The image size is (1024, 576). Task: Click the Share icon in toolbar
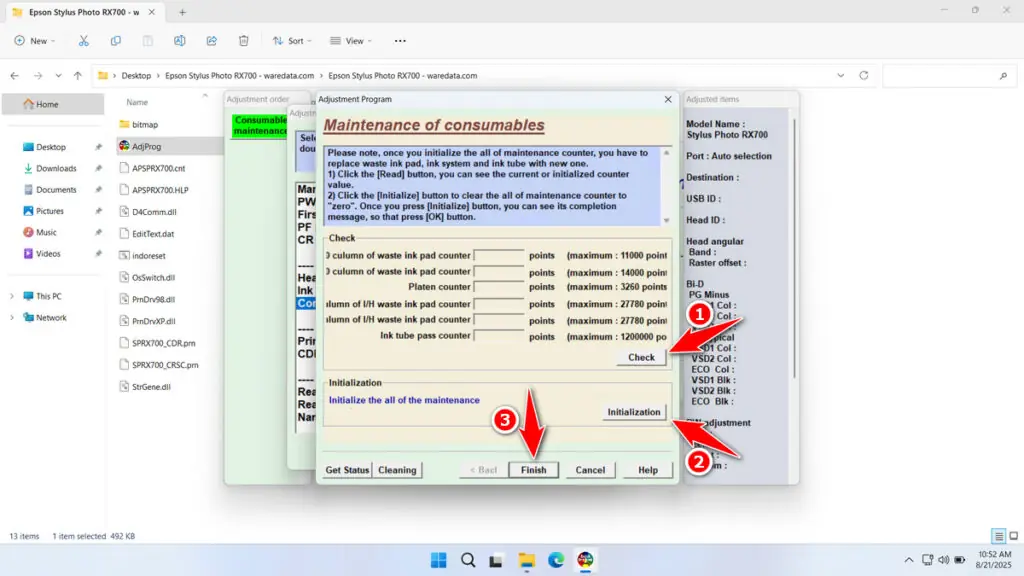(212, 41)
